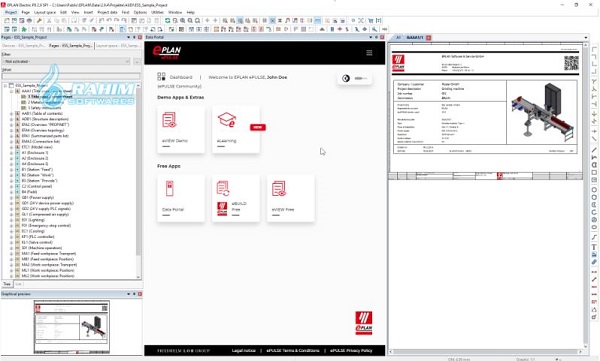
Task: Open the Utilities menu
Action: pyautogui.click(x=157, y=12)
